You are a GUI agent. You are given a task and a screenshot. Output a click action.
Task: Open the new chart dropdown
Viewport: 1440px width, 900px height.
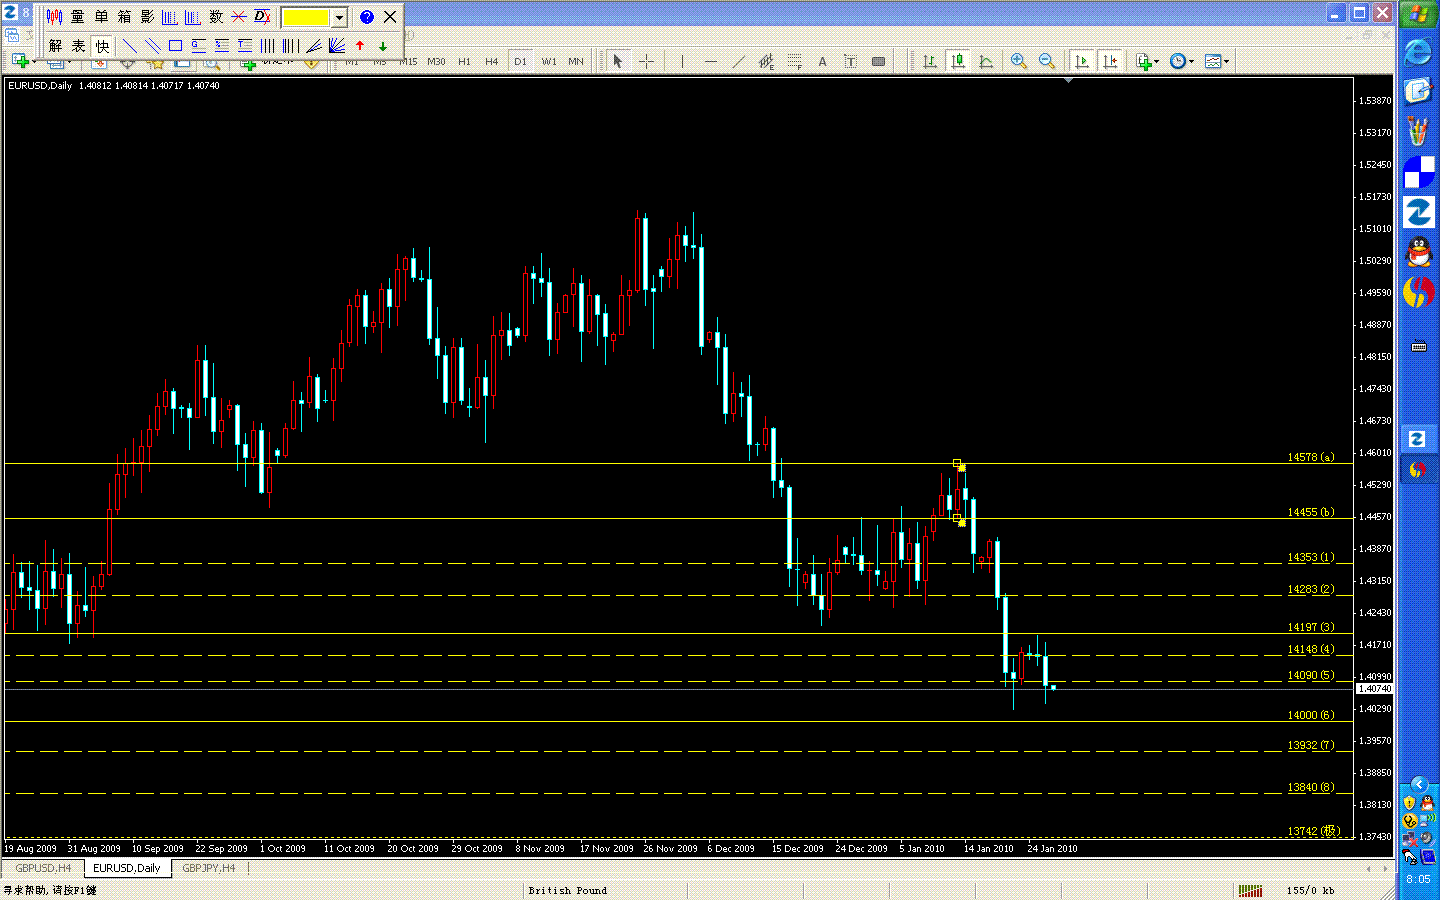(24, 62)
